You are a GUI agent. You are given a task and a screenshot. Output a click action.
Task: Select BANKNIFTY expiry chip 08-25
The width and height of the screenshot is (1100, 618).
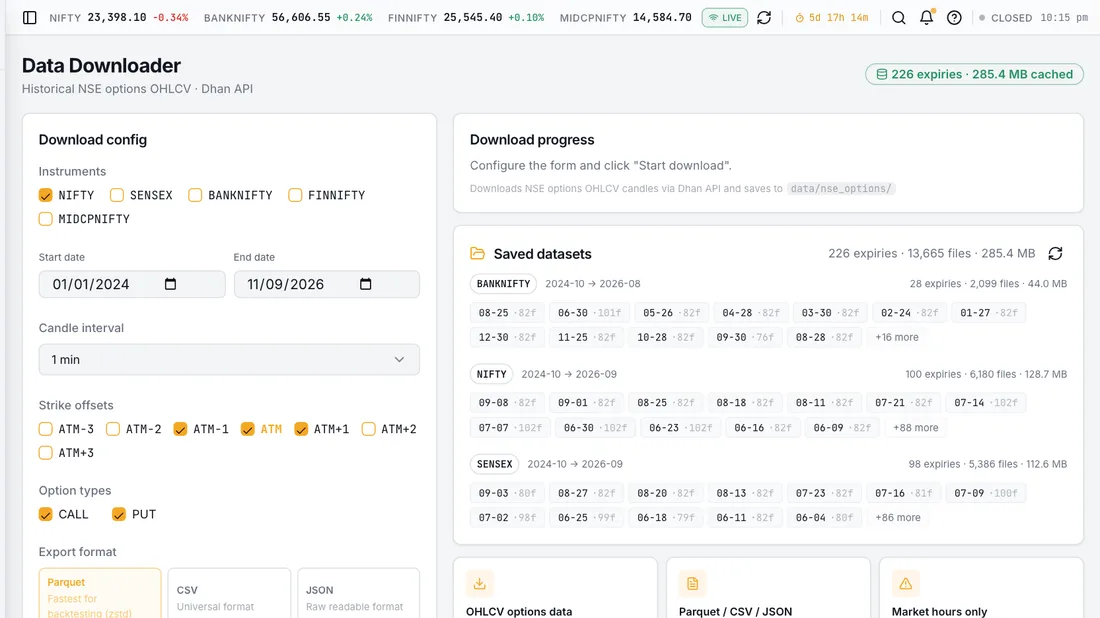[507, 313]
